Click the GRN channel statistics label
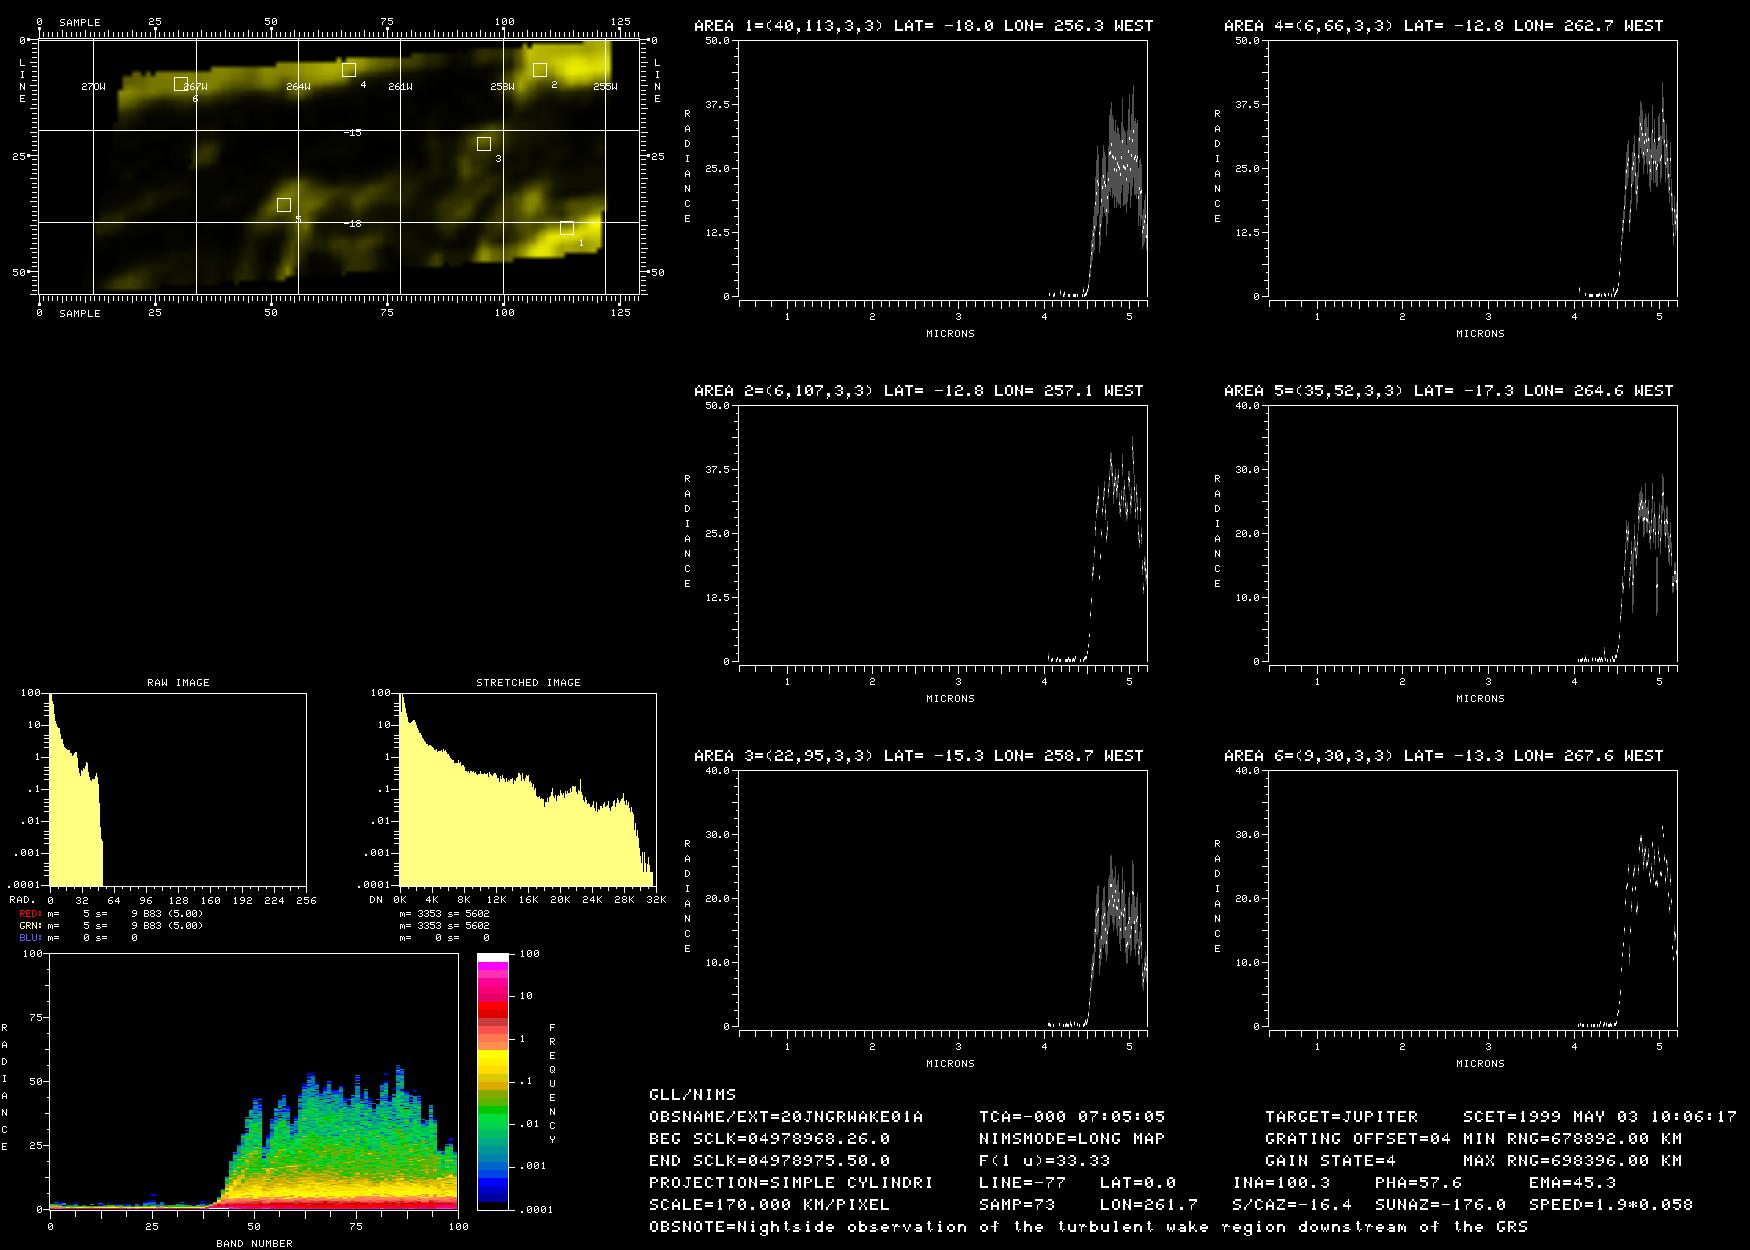 [x=31, y=926]
